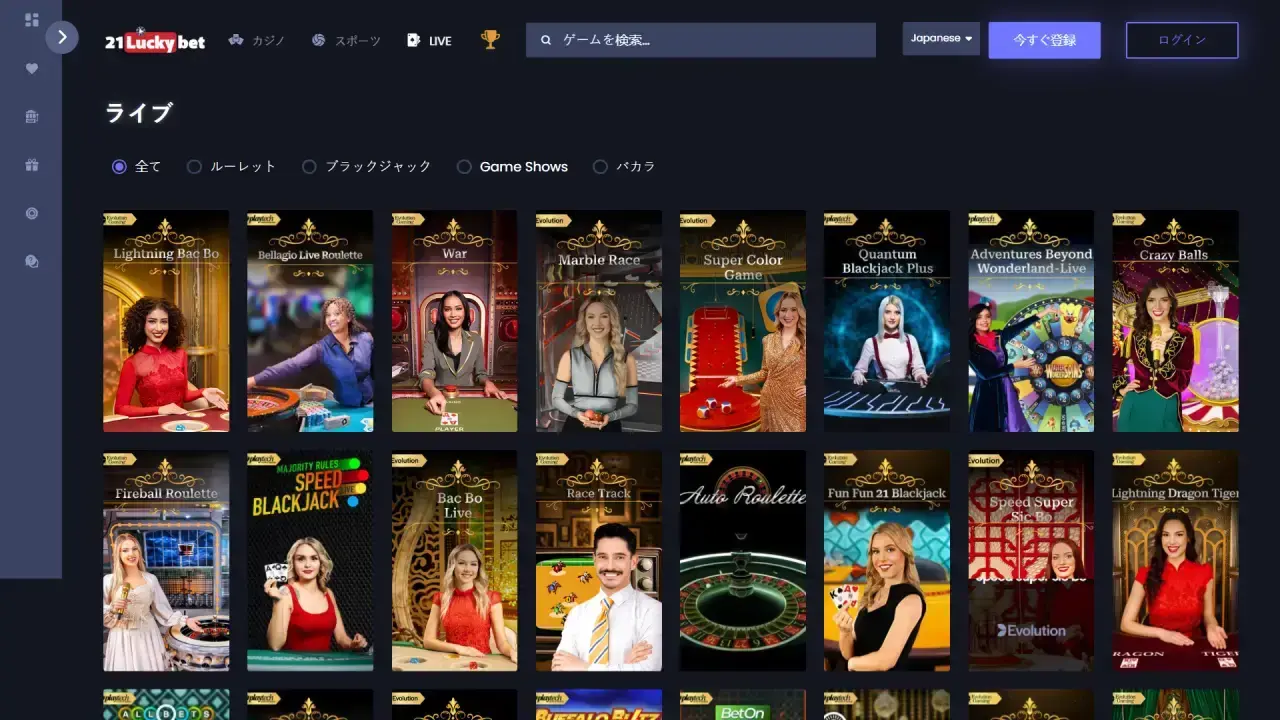Focus the game search input field
The height and width of the screenshot is (720, 1280).
click(x=710, y=41)
